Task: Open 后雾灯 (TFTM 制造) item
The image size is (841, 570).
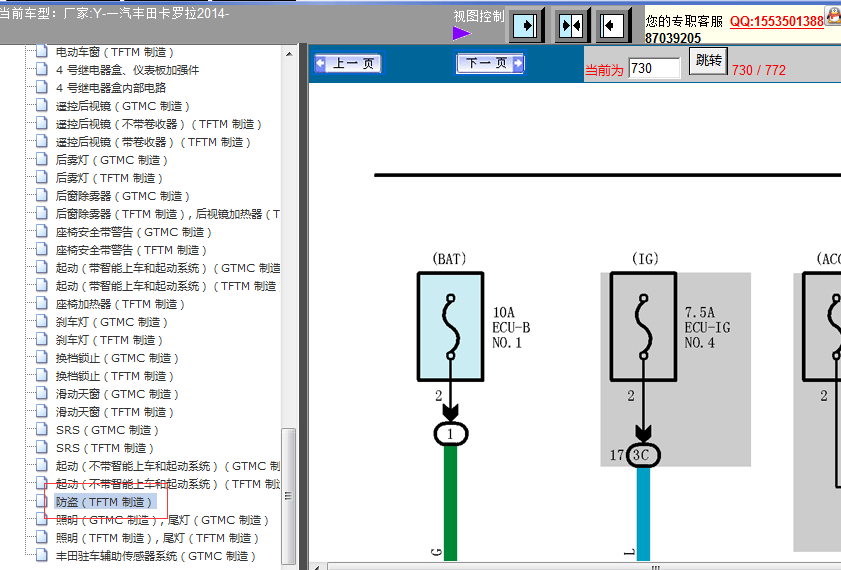Action: click(109, 178)
